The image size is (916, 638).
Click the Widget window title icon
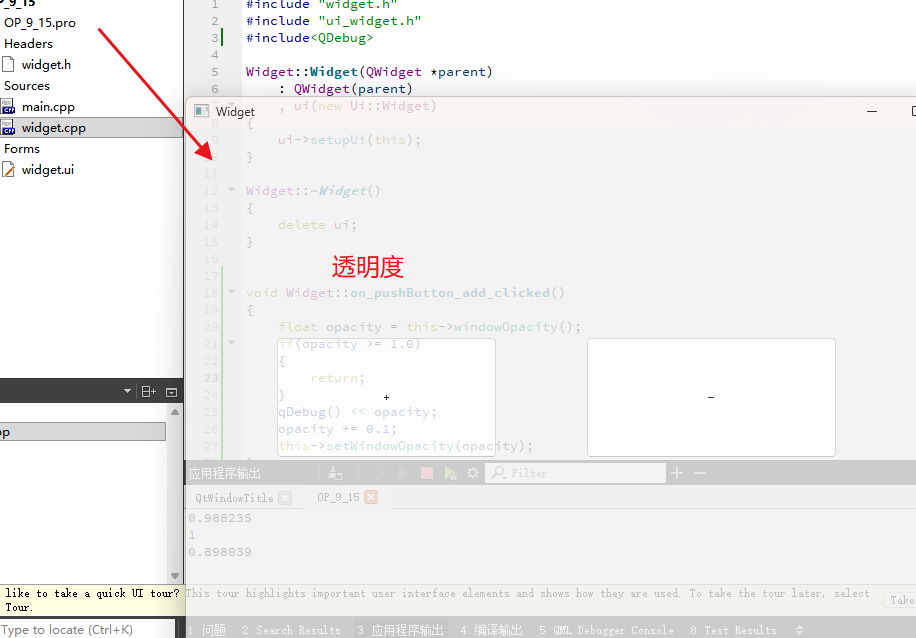point(202,111)
